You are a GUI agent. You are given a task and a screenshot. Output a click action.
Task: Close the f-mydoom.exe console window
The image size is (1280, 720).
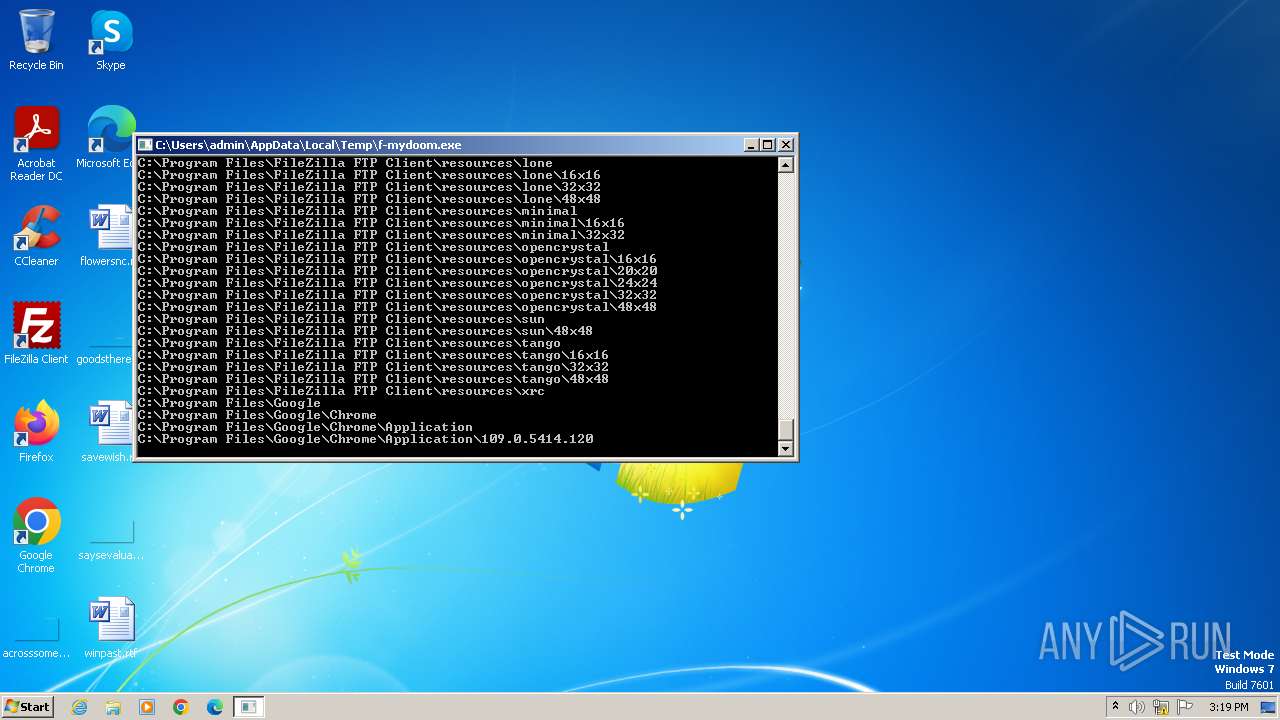(x=786, y=145)
